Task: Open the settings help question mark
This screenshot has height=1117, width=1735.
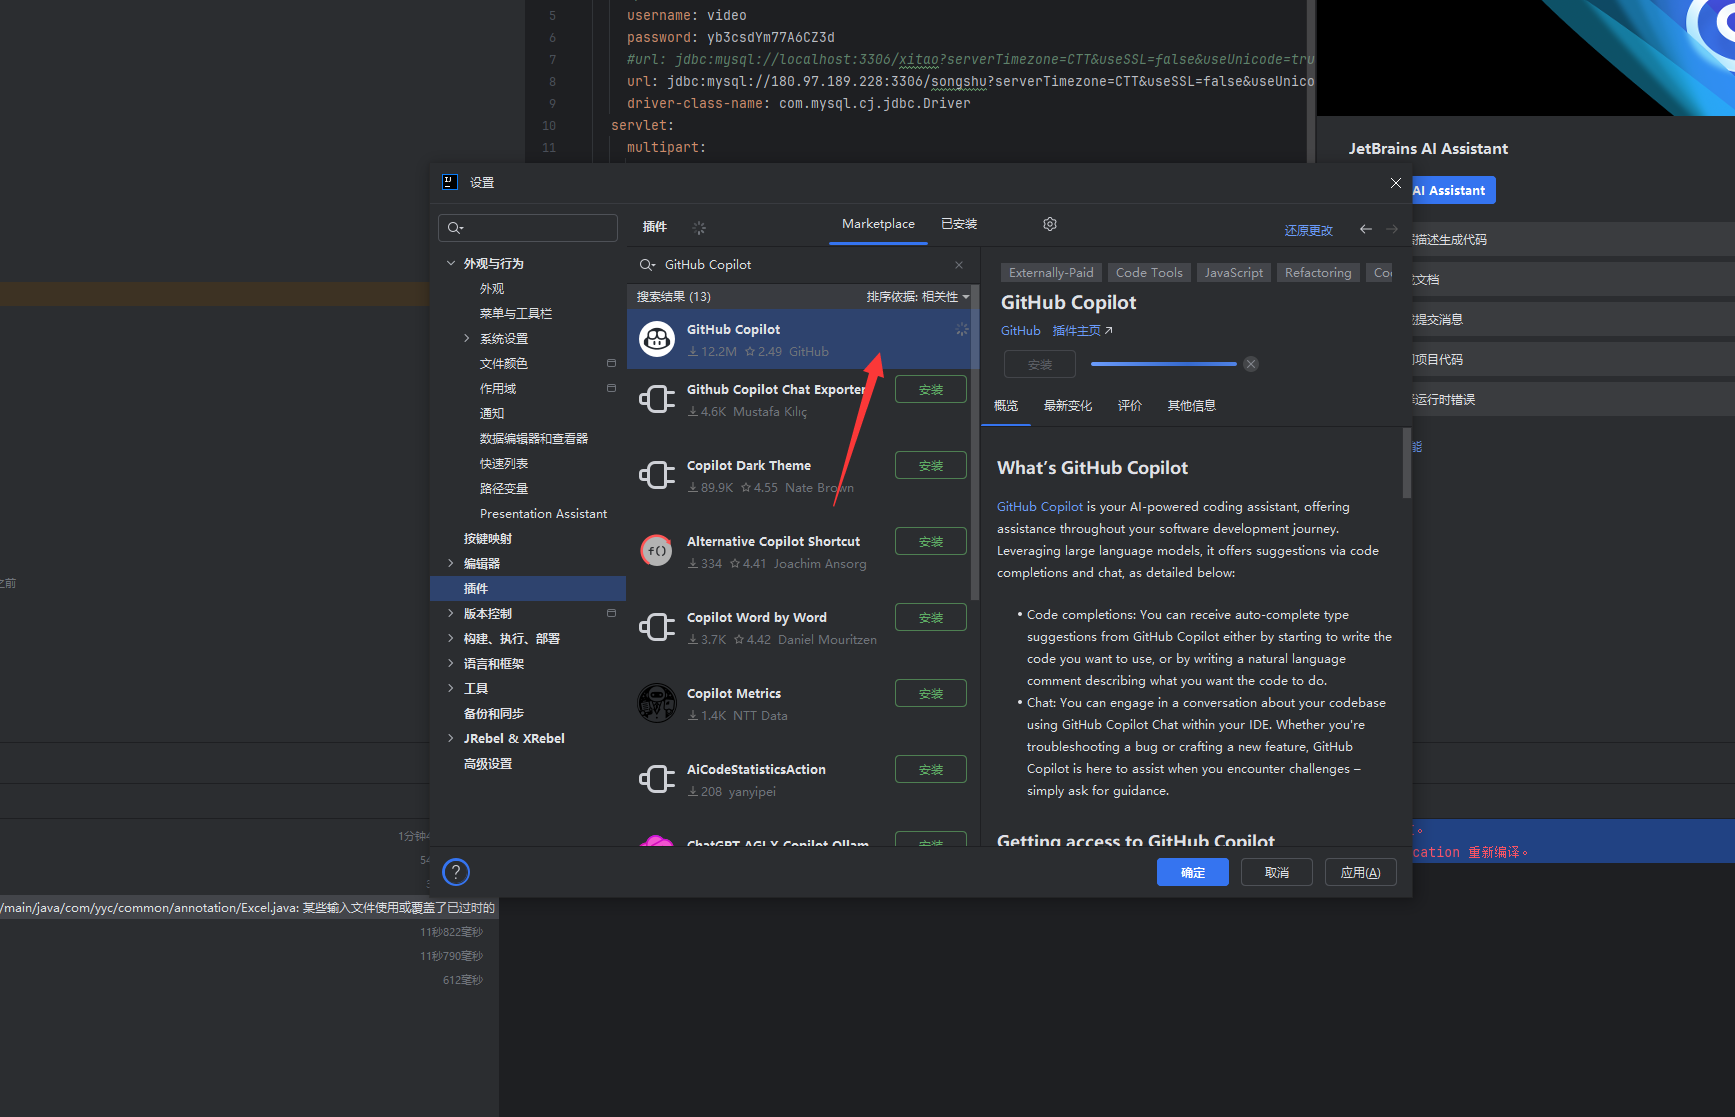Action: pyautogui.click(x=456, y=872)
